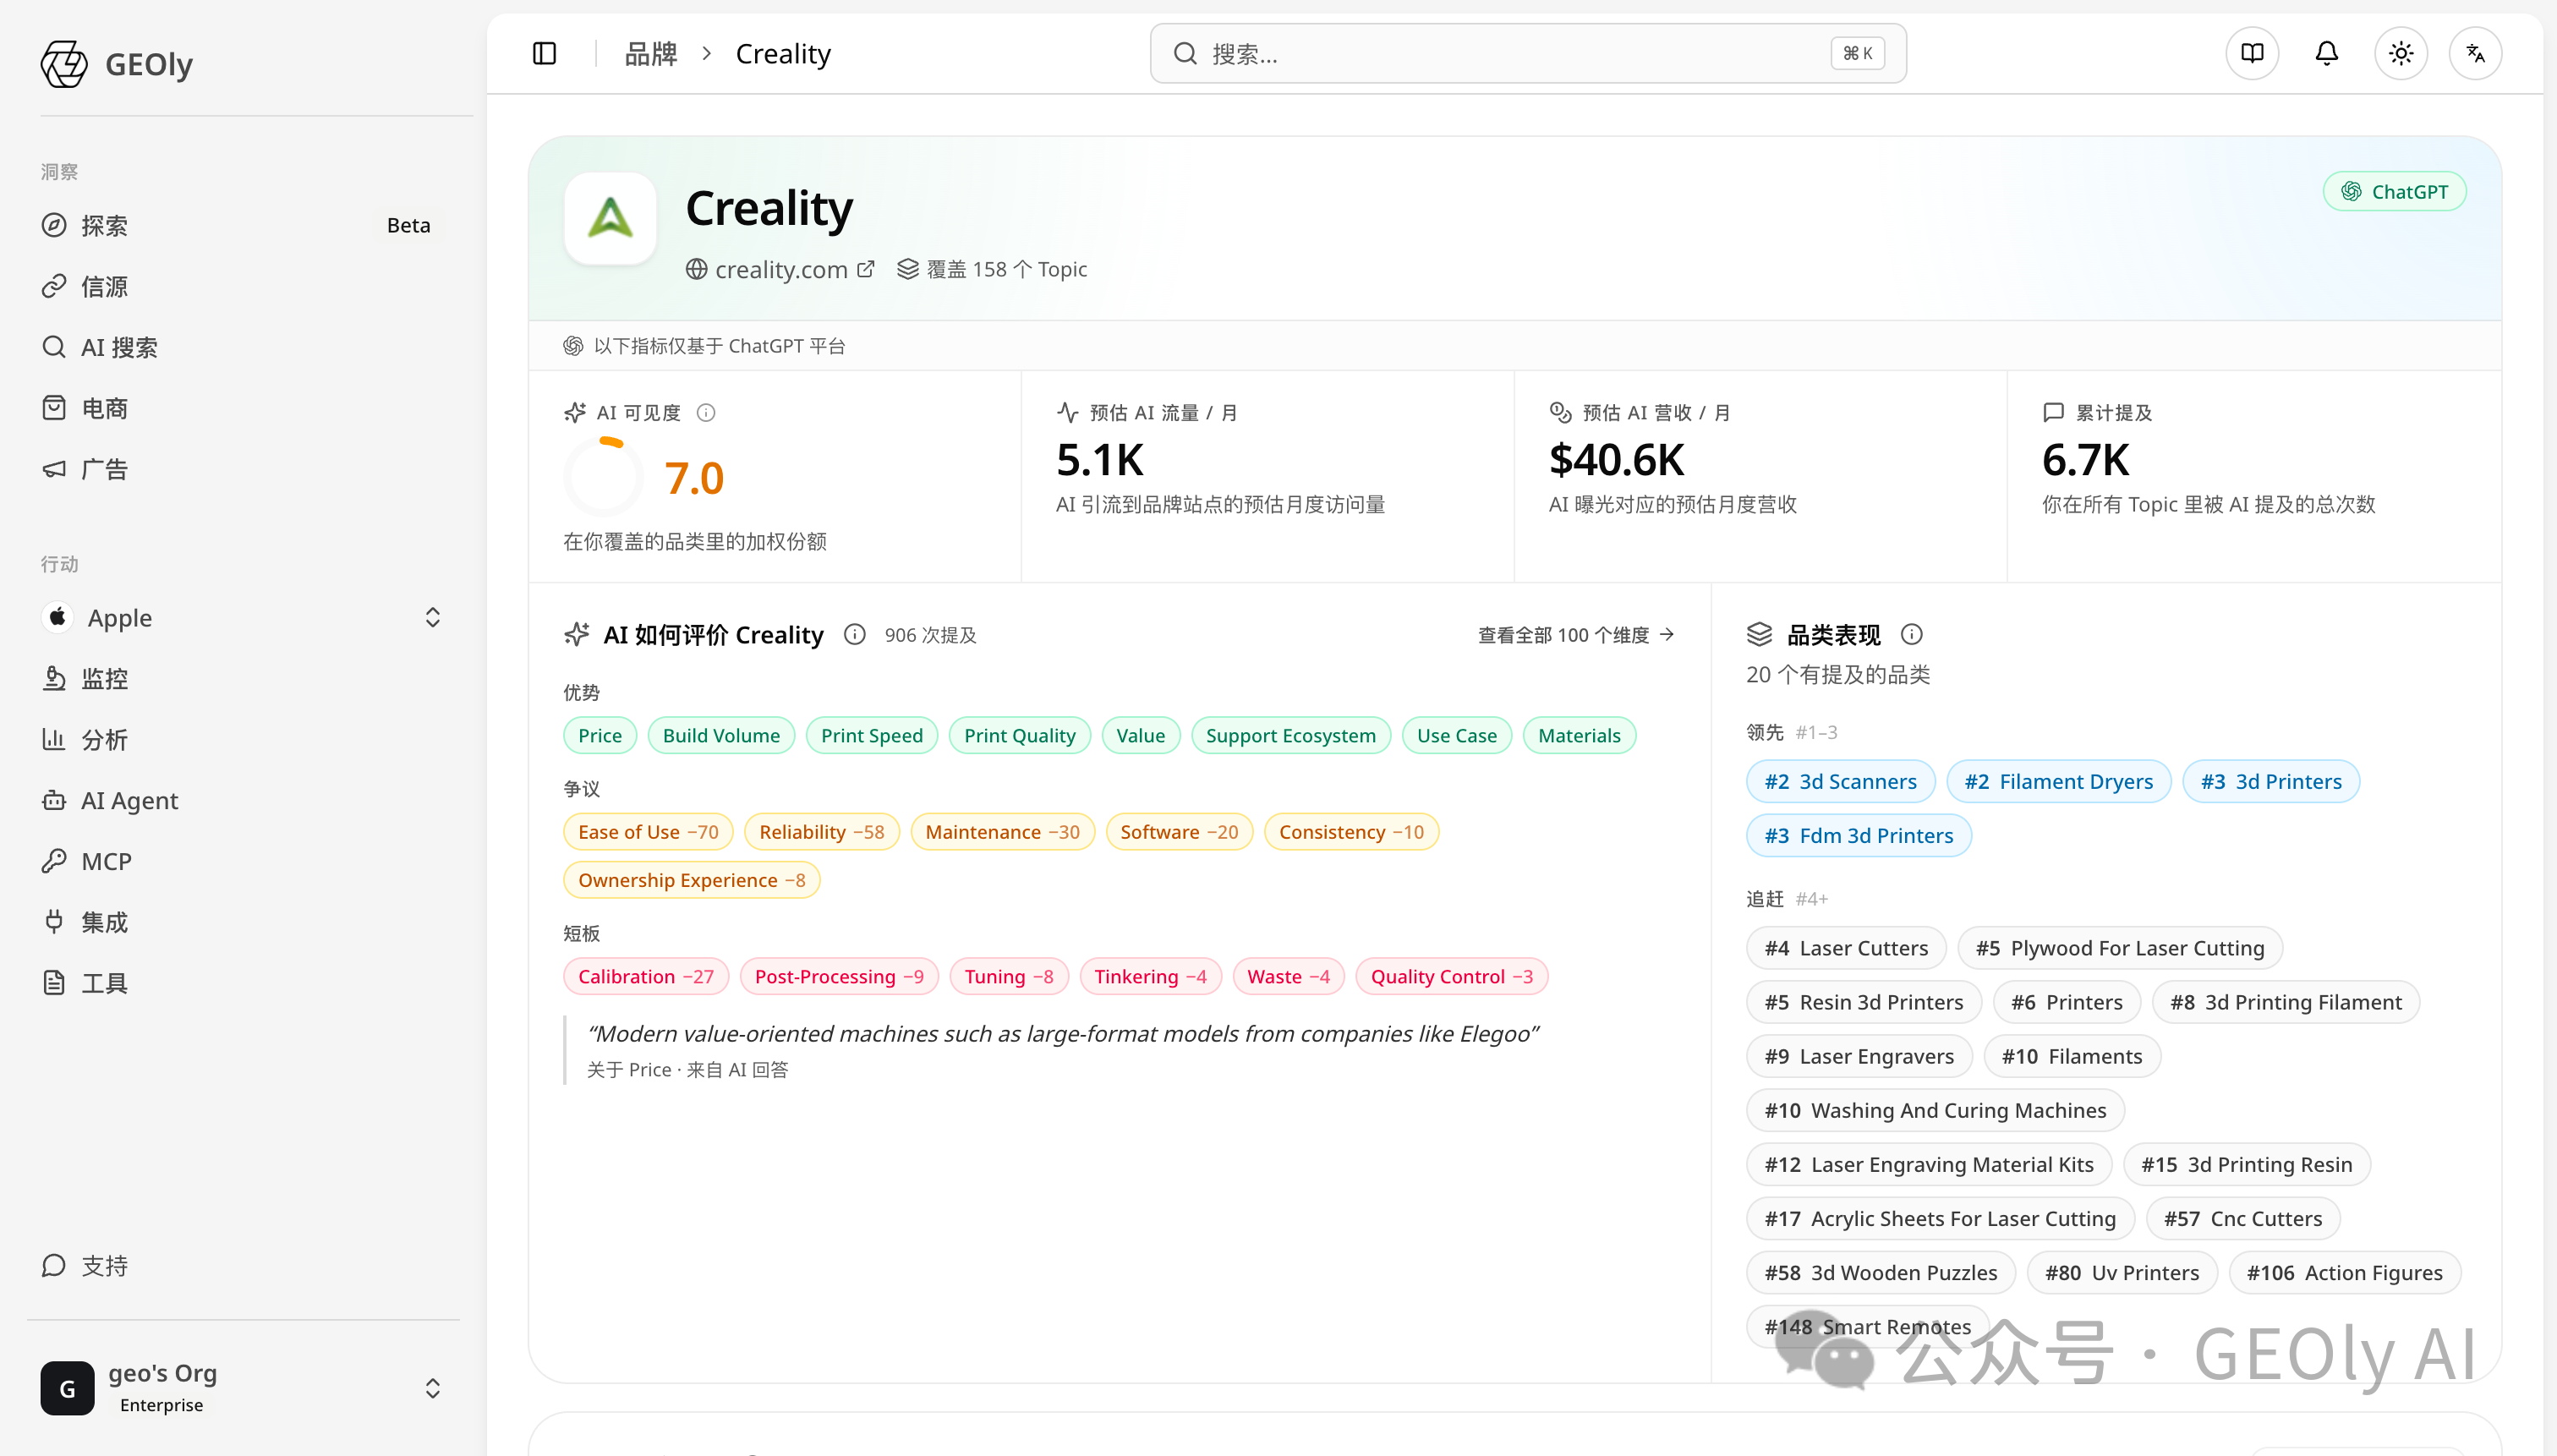The image size is (2557, 1456).
Task: Click info icon beside AI 如何评价 Creality
Action: tap(854, 635)
